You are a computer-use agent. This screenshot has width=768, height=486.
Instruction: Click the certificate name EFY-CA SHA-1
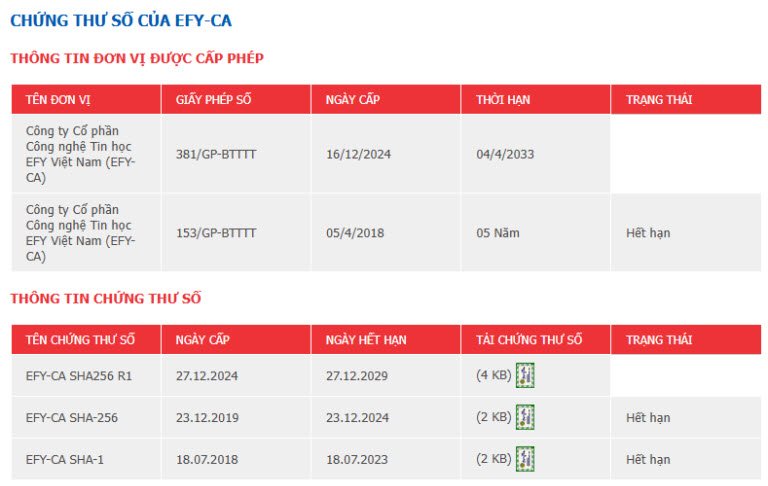65,460
